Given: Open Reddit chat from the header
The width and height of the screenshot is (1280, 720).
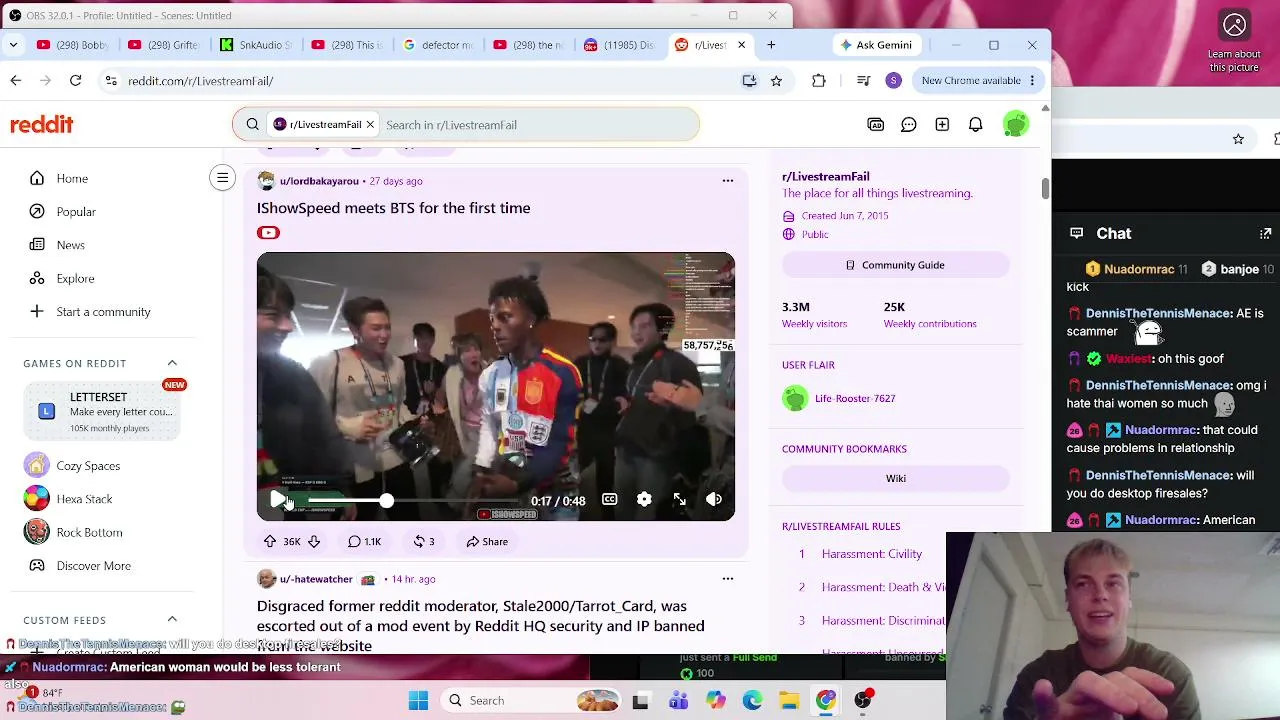Looking at the screenshot, I should [909, 125].
